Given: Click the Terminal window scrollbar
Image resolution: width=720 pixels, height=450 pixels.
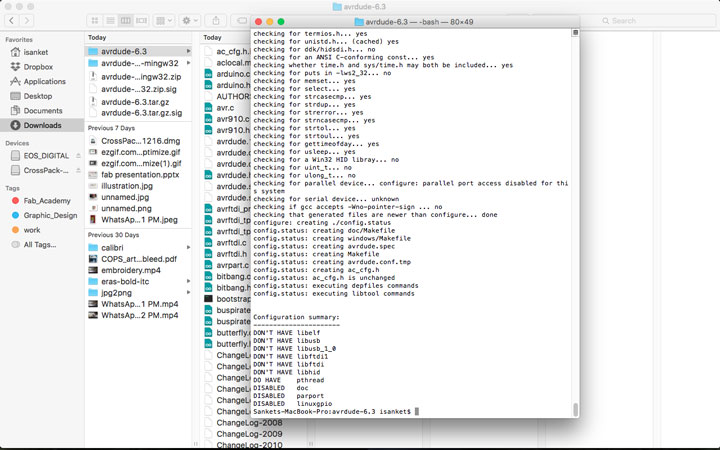Looking at the screenshot, I should tap(575, 409).
